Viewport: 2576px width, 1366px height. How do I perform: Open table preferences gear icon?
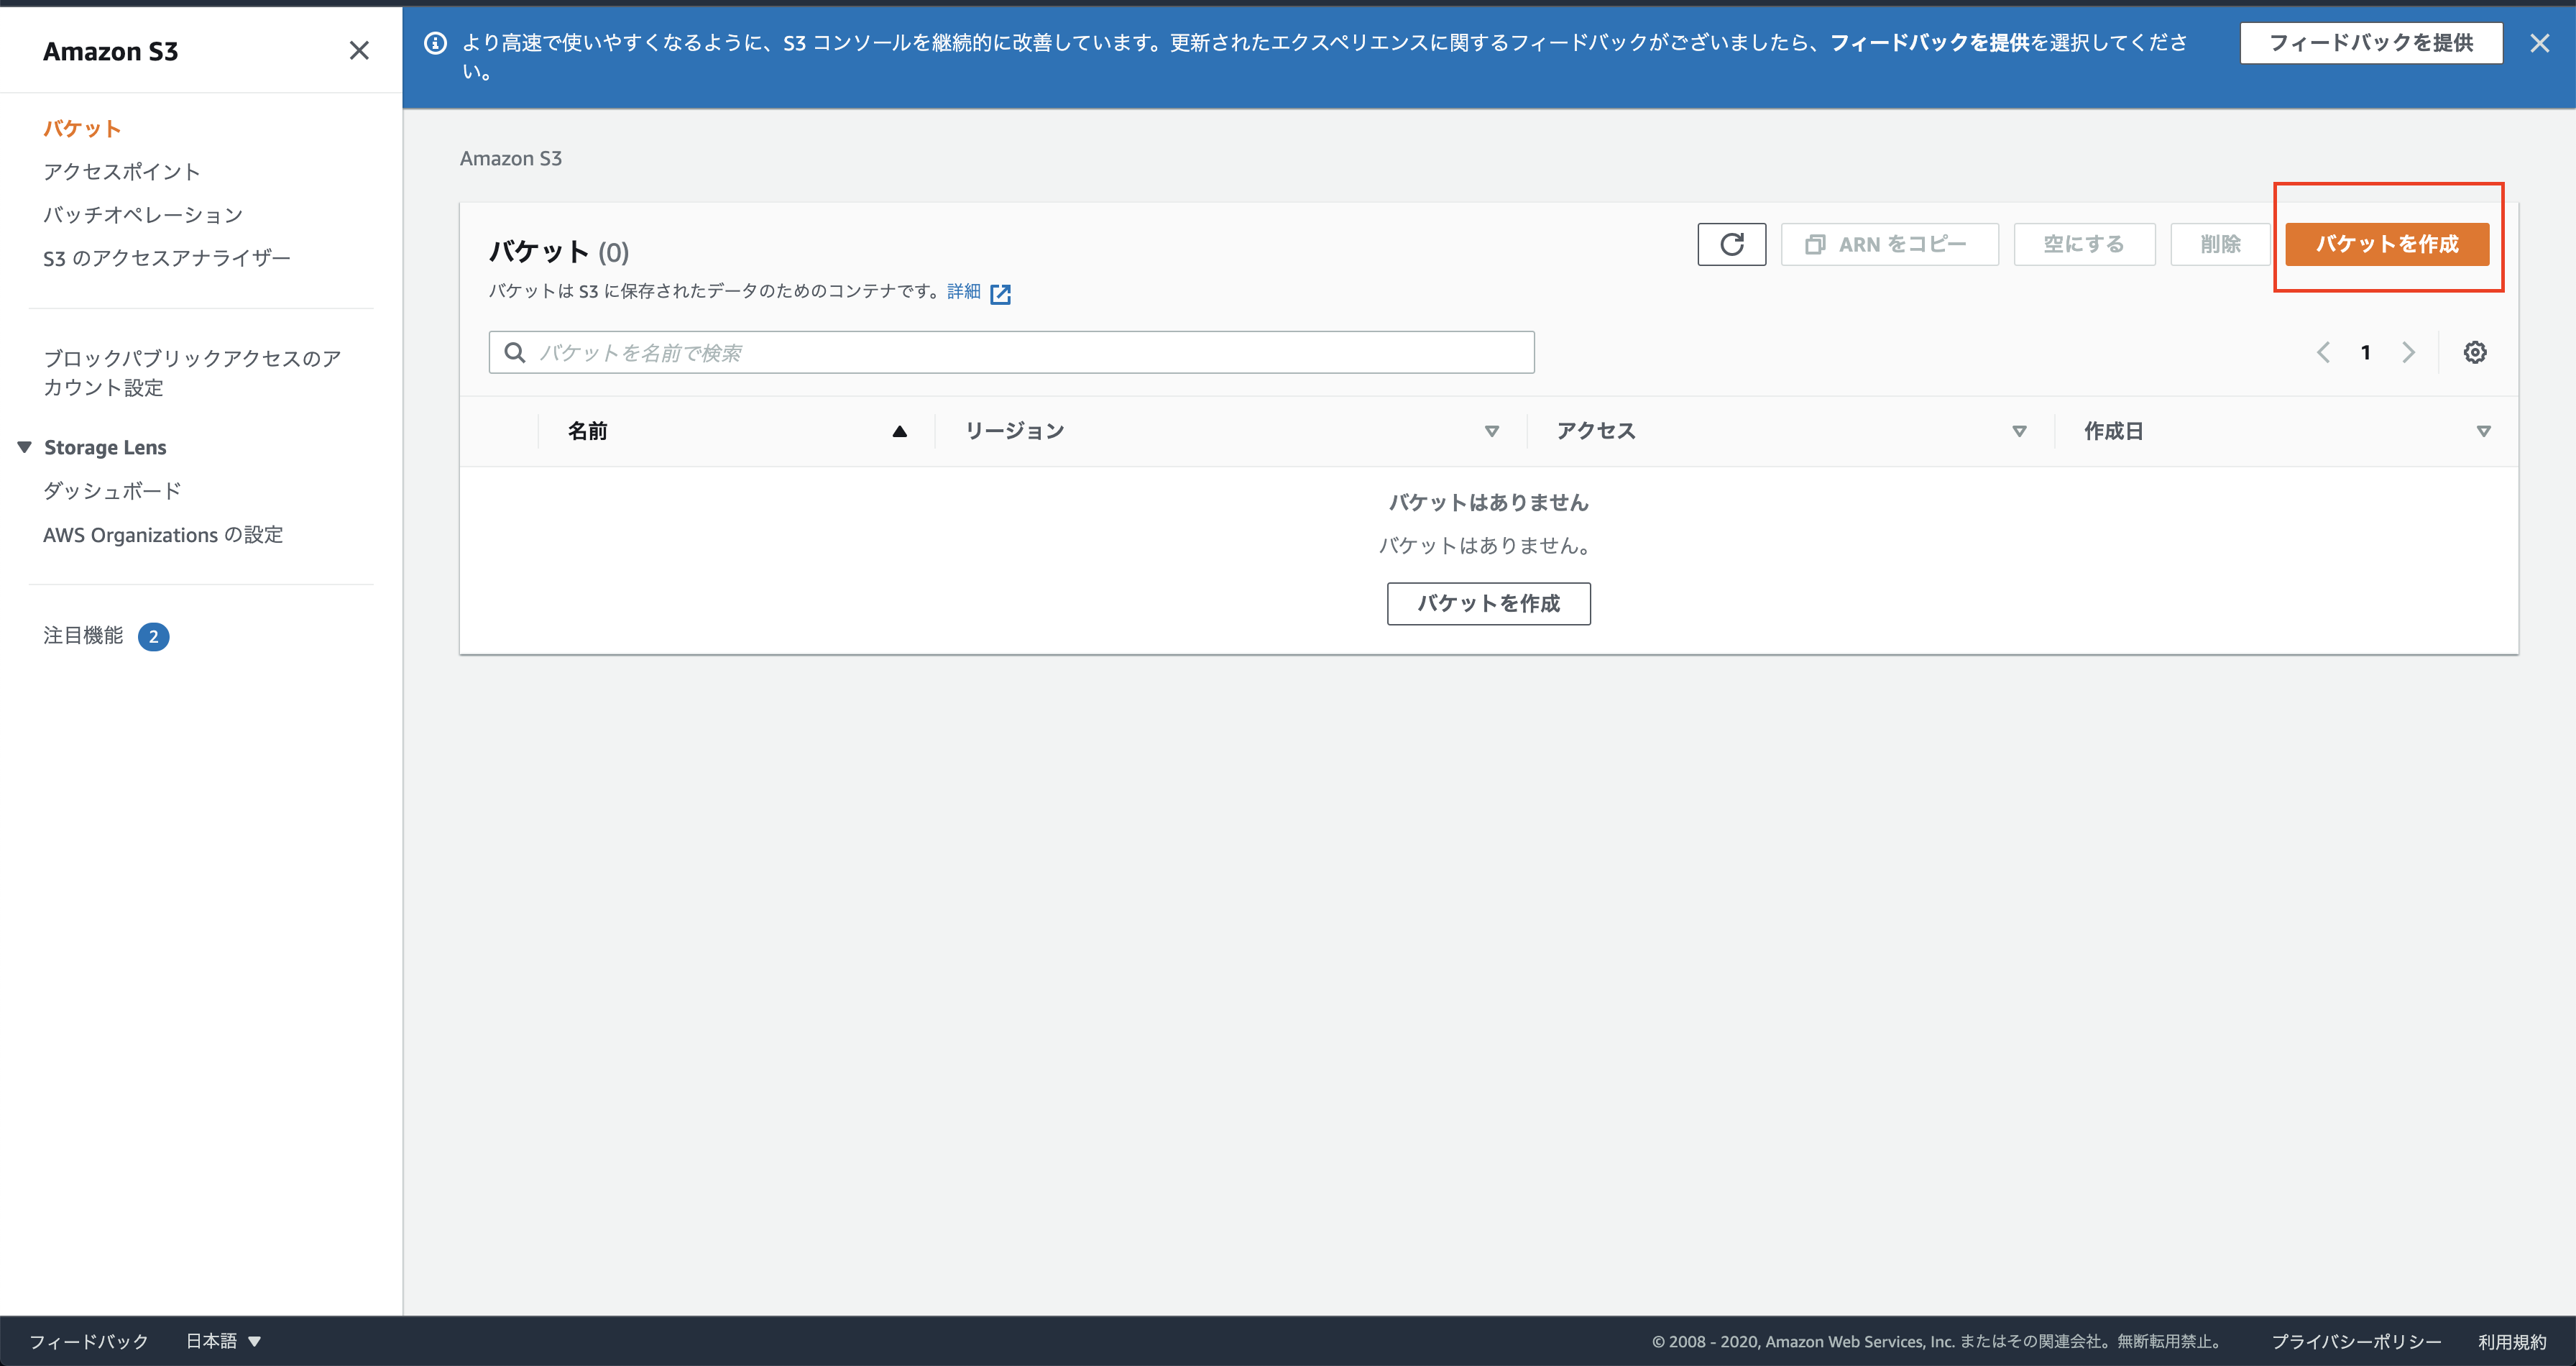click(x=2474, y=352)
